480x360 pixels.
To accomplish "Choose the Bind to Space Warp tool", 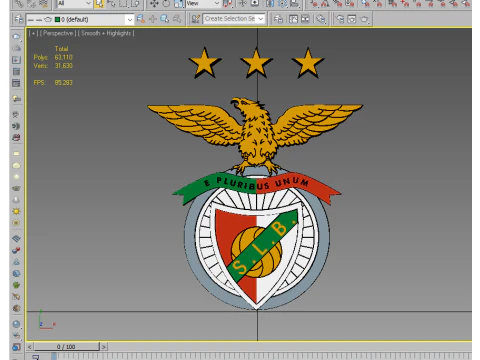I will tap(43, 3).
